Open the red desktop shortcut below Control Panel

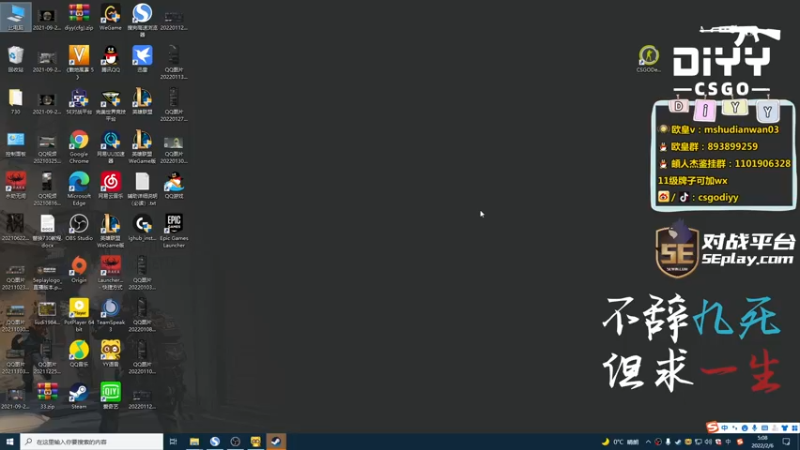(x=15, y=185)
